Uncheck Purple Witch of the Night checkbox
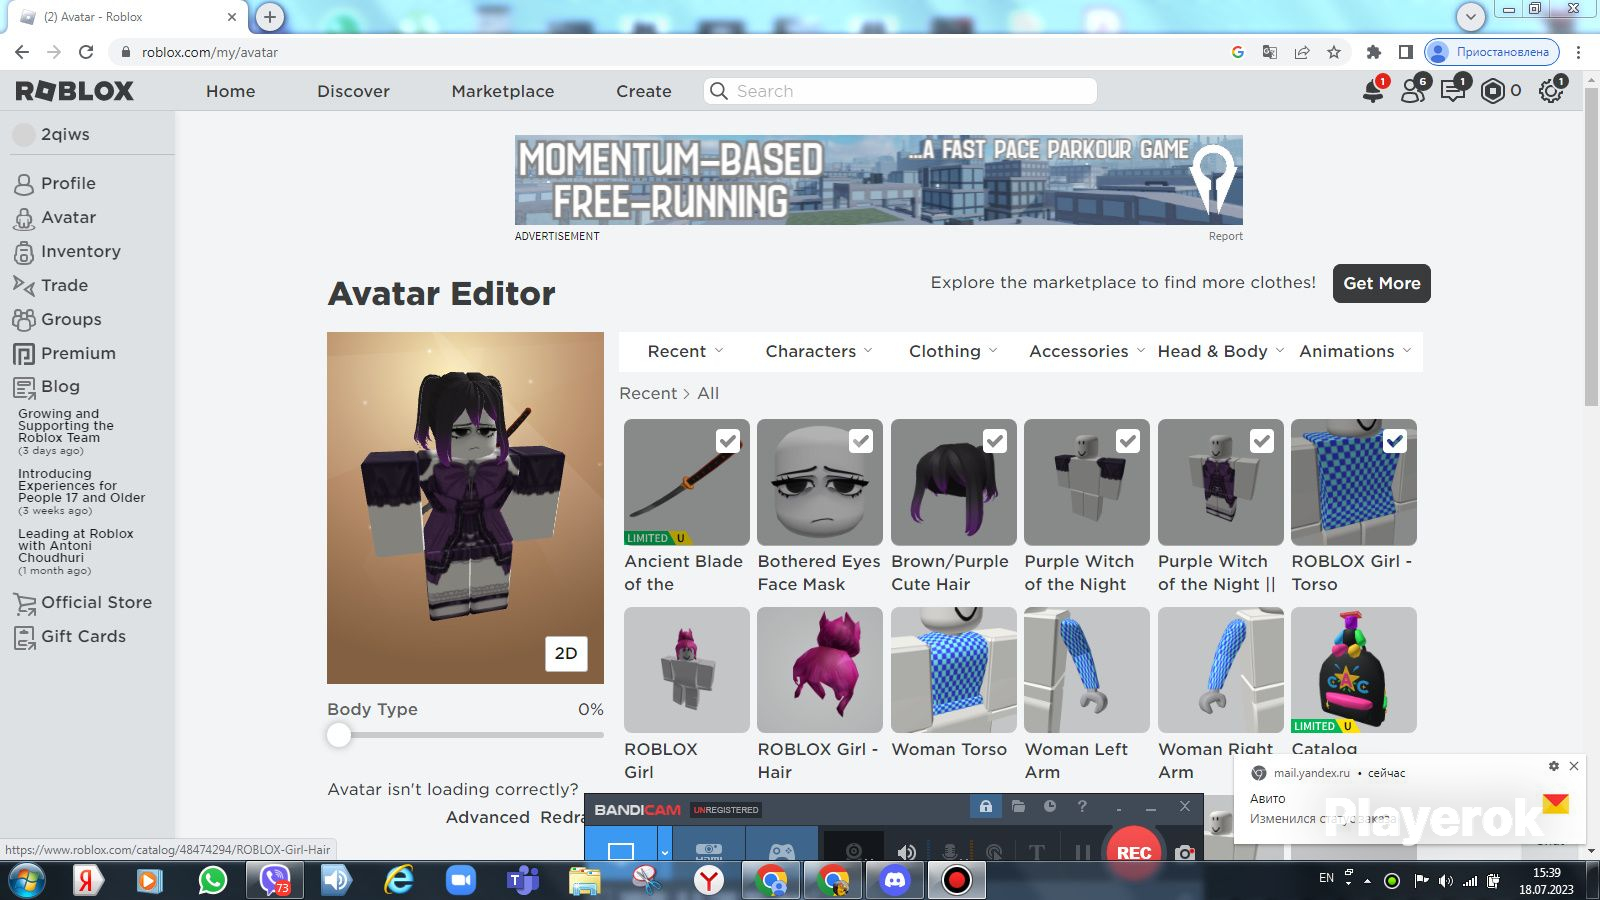 pyautogui.click(x=1128, y=441)
